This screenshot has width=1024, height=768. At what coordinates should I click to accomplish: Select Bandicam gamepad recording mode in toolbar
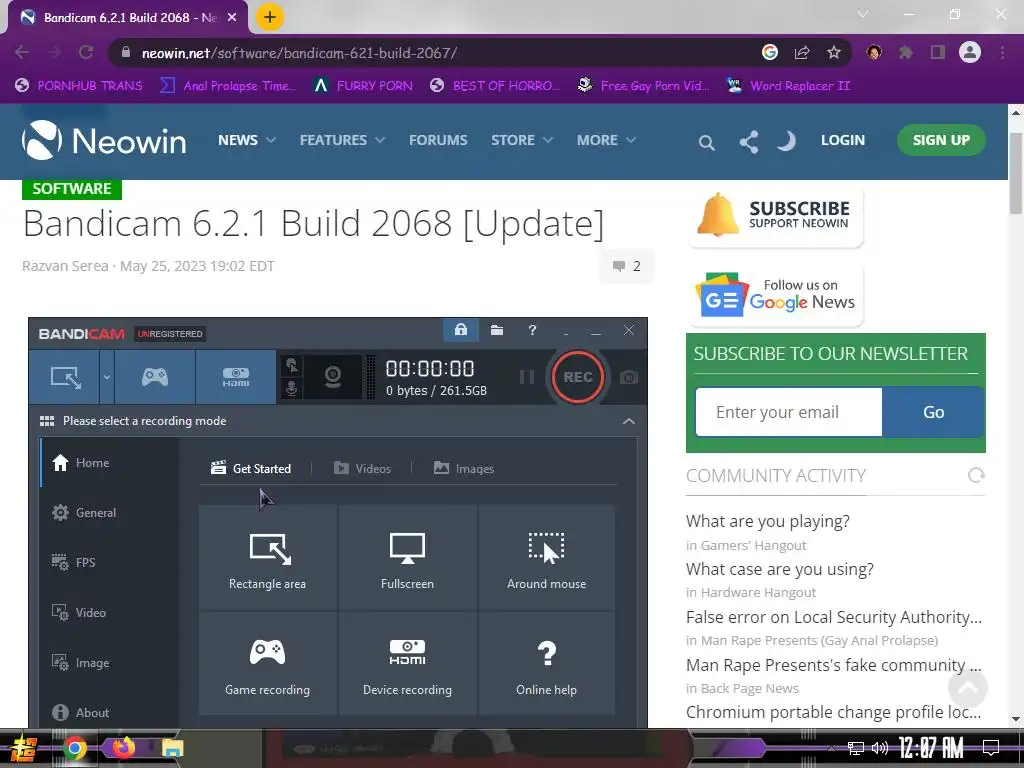155,377
